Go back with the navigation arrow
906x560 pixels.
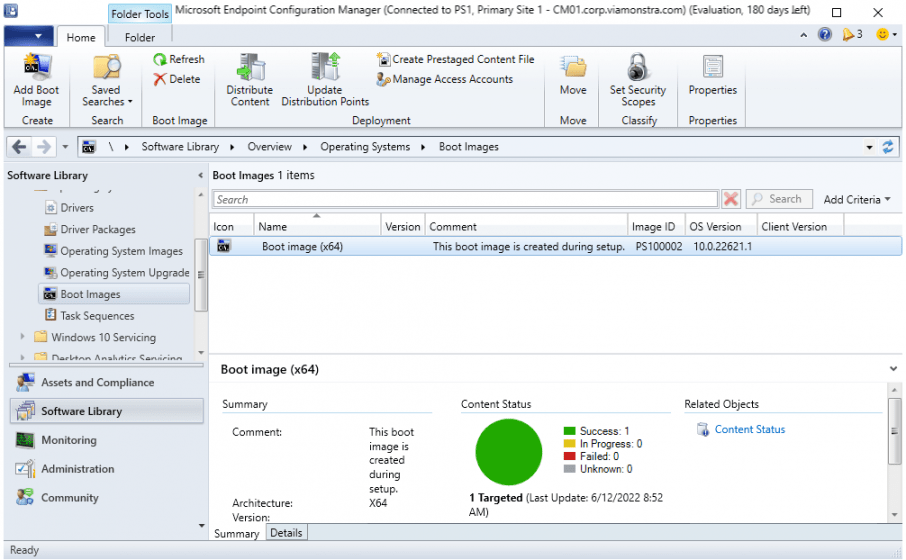pos(19,147)
